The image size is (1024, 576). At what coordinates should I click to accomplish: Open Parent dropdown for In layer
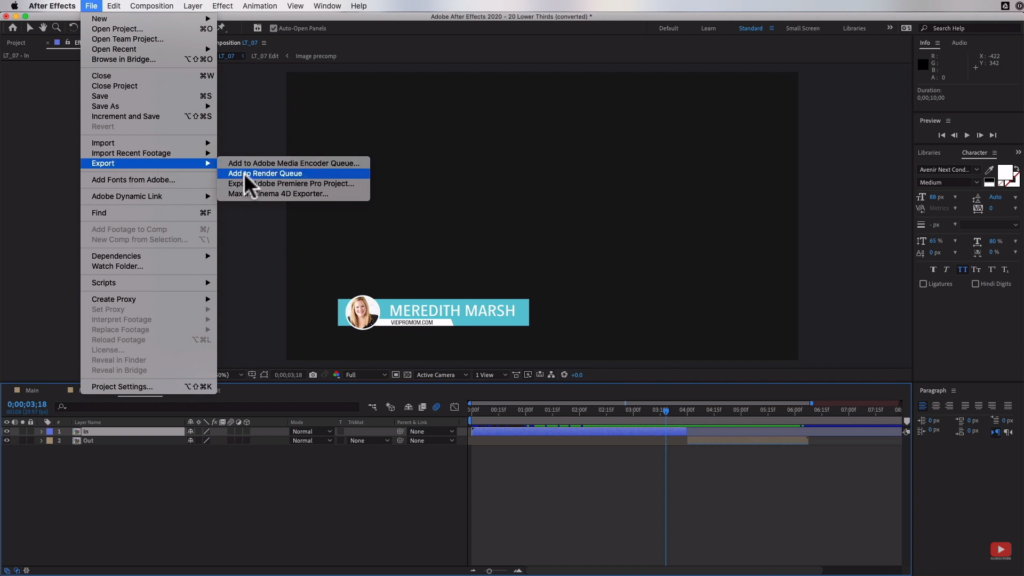click(431, 432)
